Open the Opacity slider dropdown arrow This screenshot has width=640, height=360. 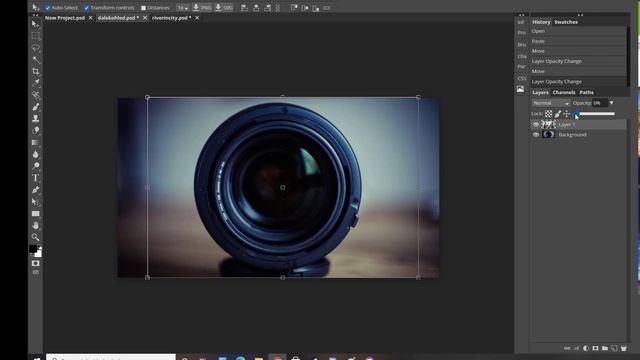(611, 103)
